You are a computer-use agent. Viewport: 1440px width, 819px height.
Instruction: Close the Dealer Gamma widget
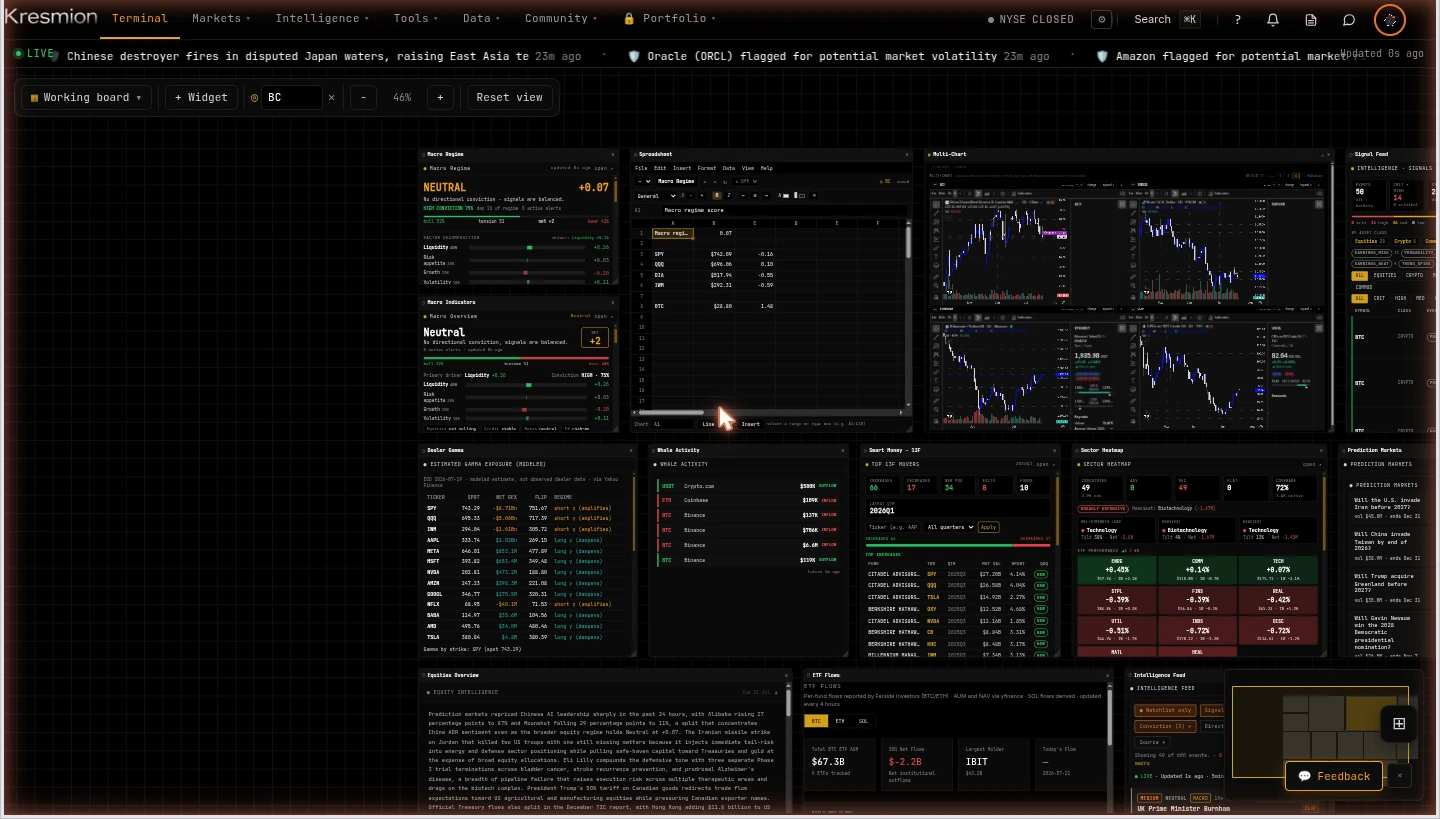631,450
